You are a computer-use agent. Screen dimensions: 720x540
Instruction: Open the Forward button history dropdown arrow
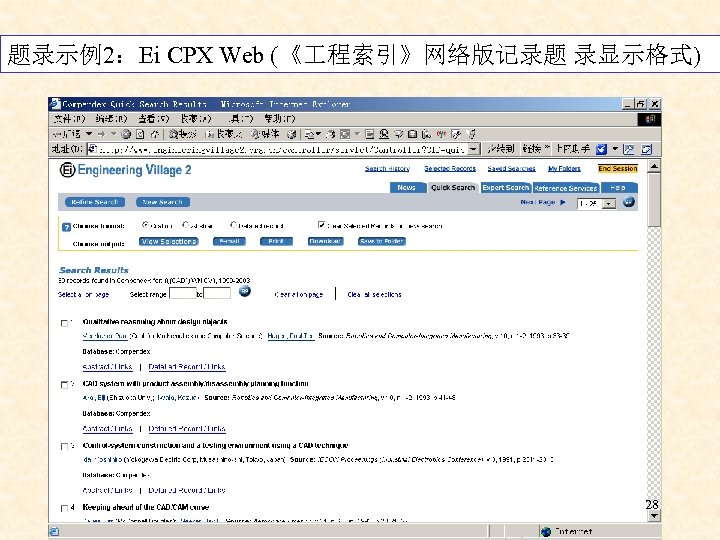click(113, 134)
